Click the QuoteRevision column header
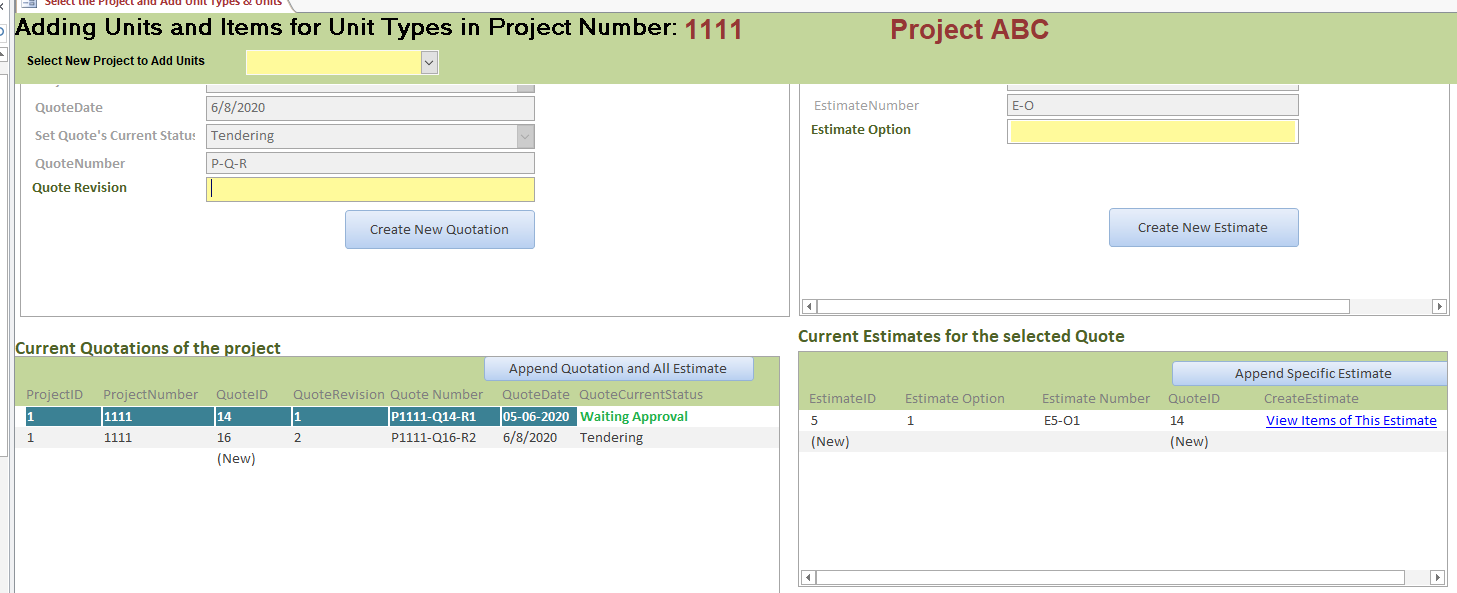This screenshot has width=1457, height=593. (339, 395)
